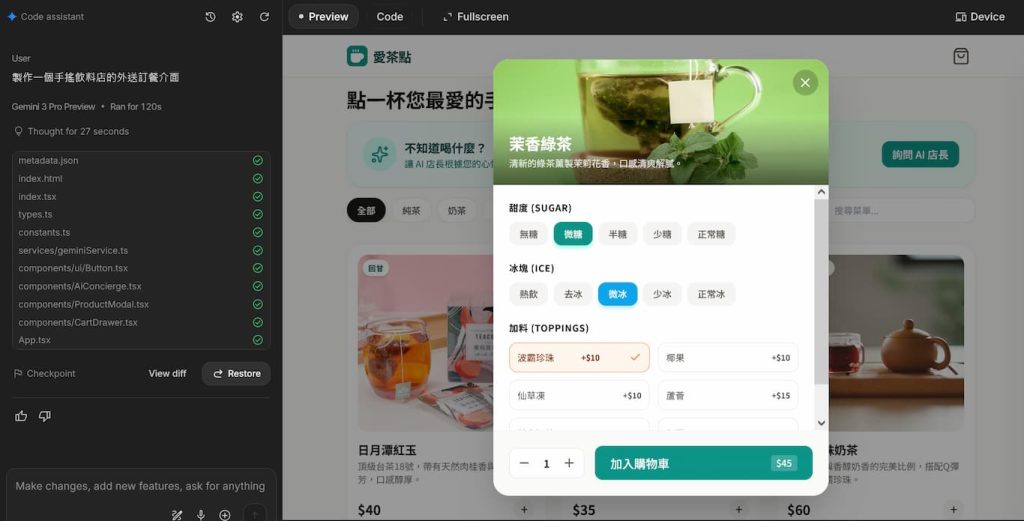Open the version history icon
Image resolution: width=1024 pixels, height=521 pixels.
point(210,17)
